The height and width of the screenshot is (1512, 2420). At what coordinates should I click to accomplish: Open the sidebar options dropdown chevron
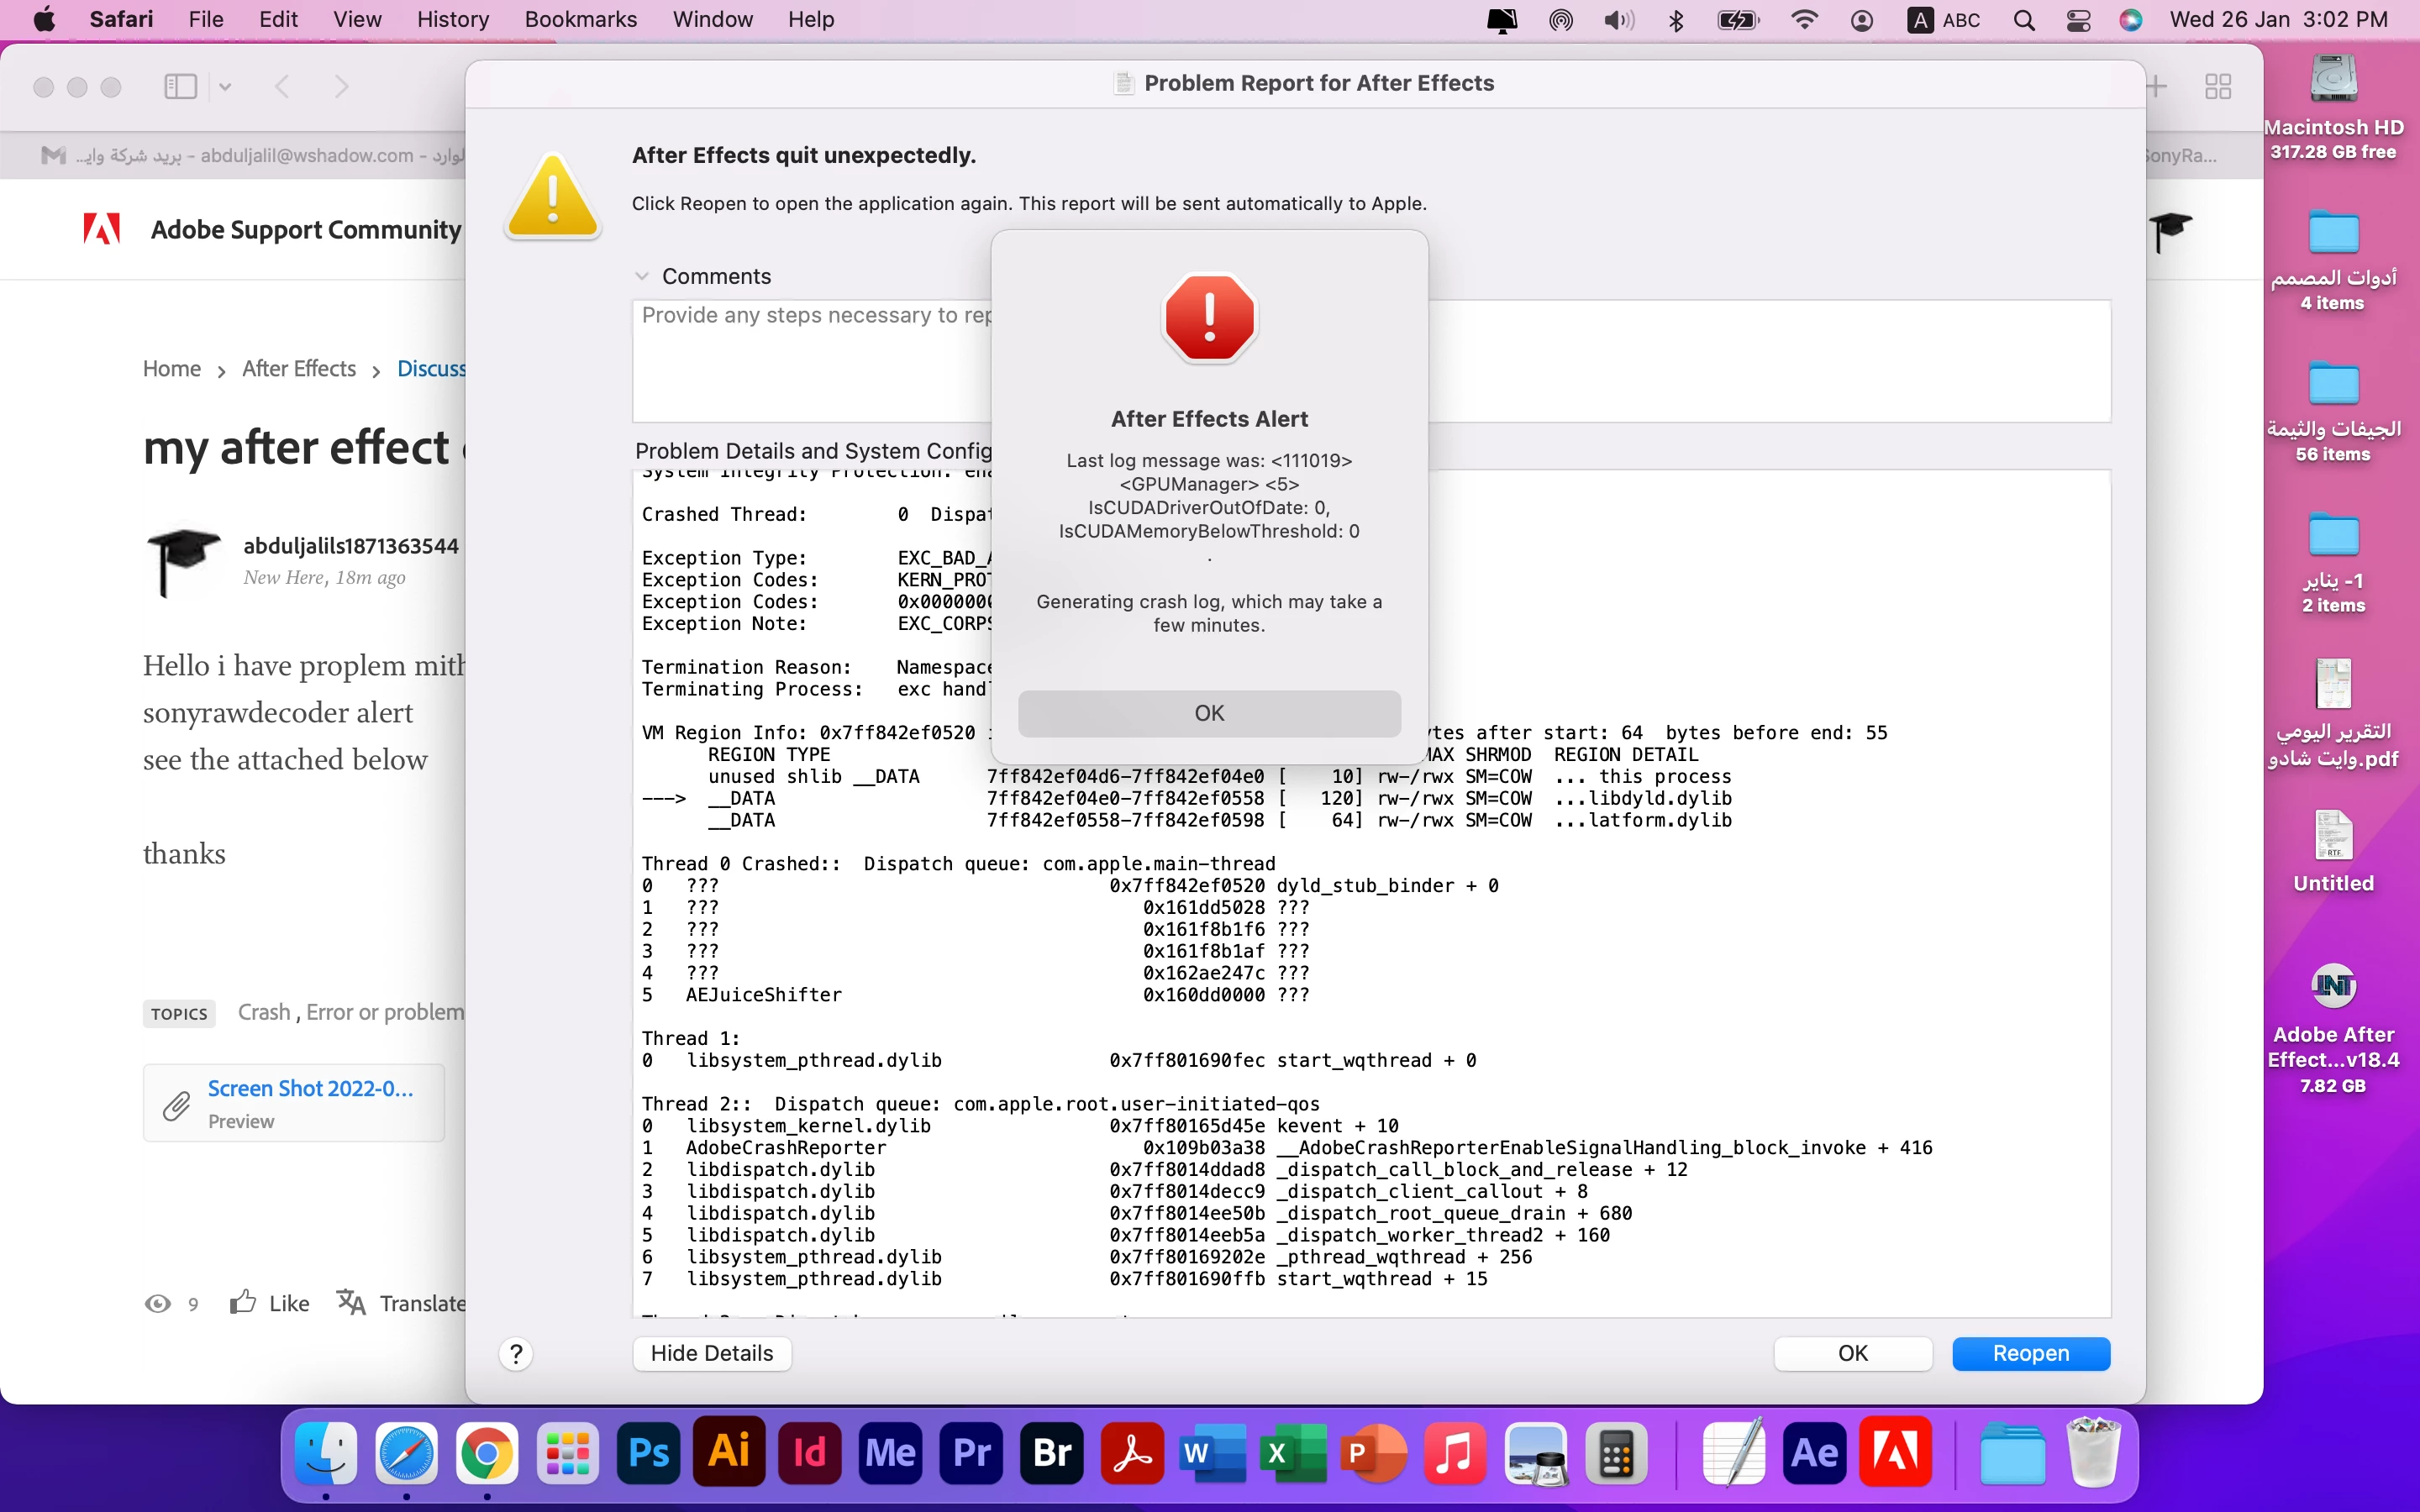click(225, 87)
